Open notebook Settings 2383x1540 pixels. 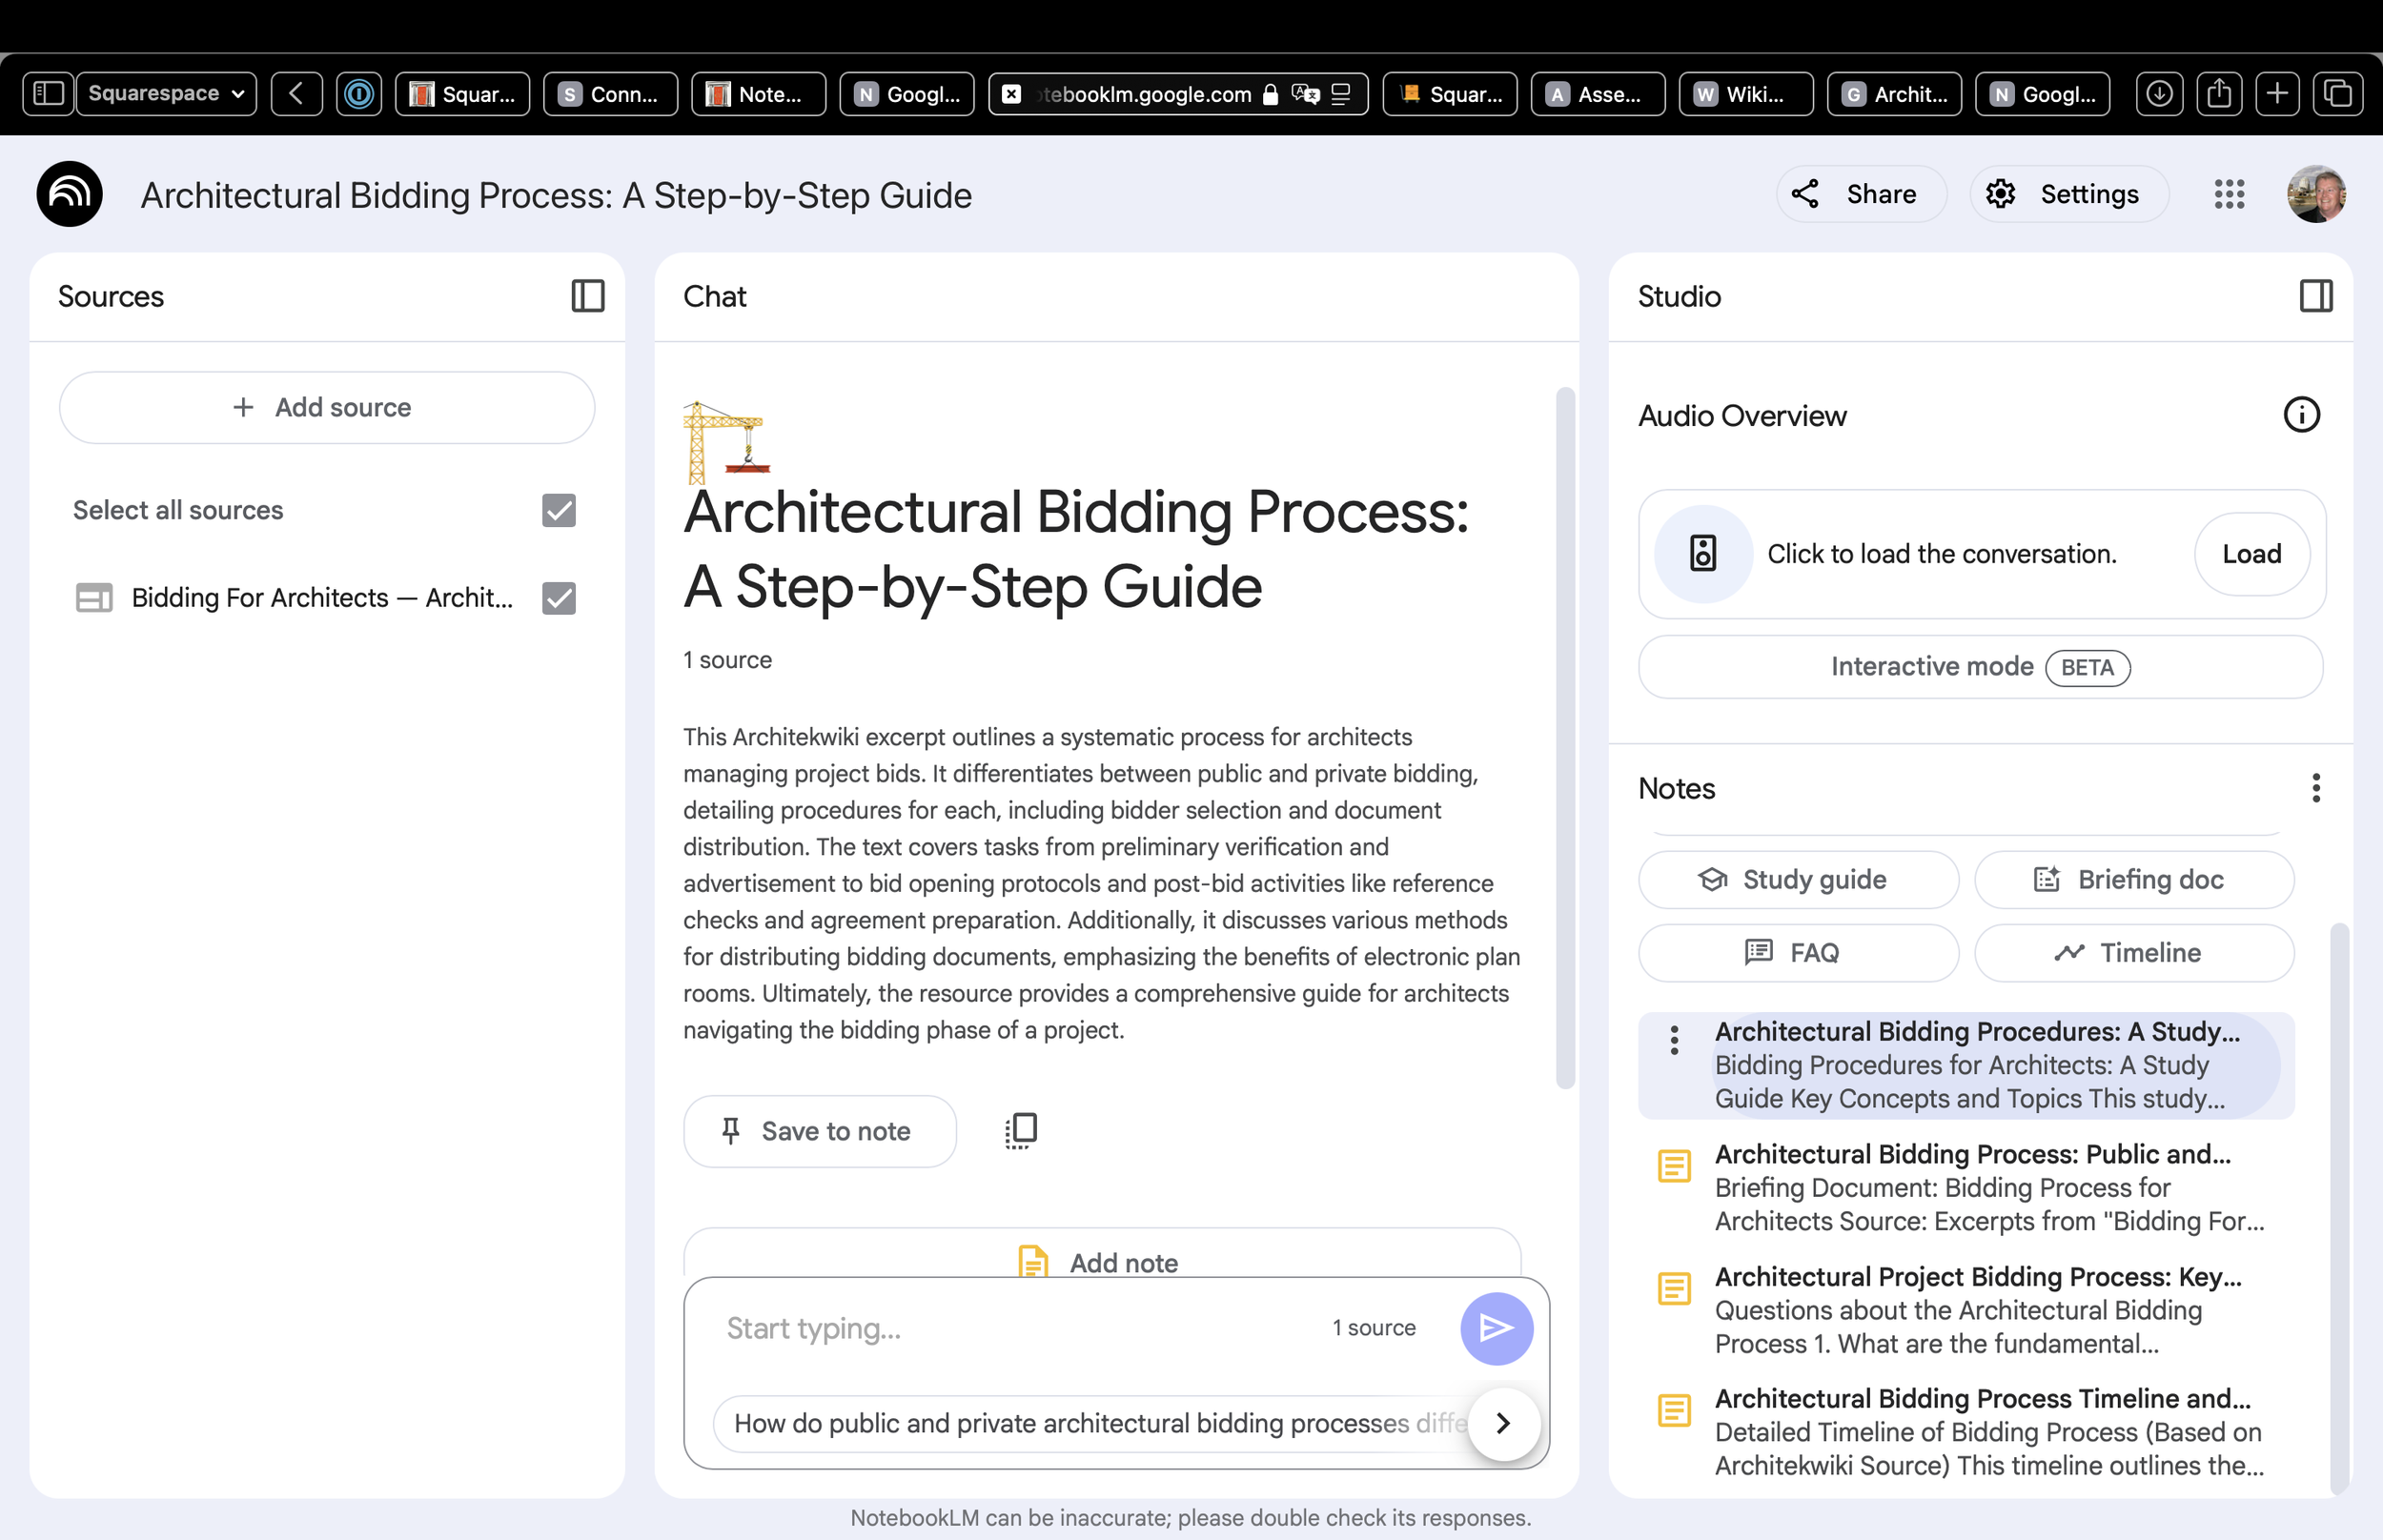2068,194
